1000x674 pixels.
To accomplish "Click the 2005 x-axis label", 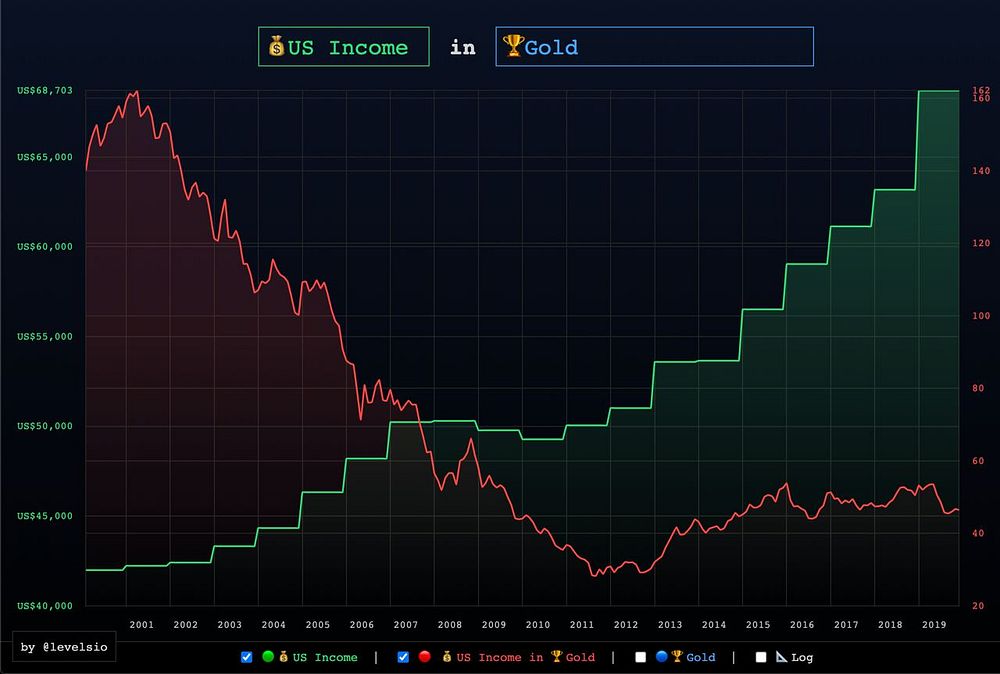I will point(318,625).
